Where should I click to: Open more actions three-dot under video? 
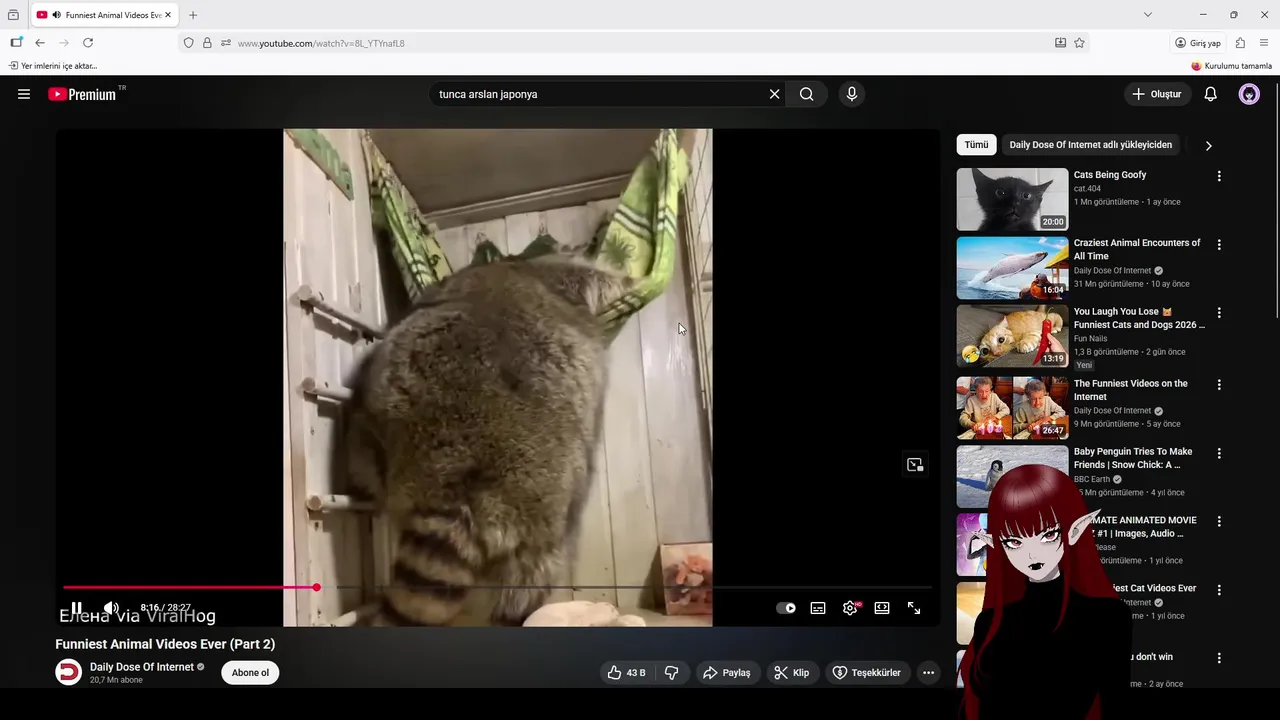click(x=928, y=673)
